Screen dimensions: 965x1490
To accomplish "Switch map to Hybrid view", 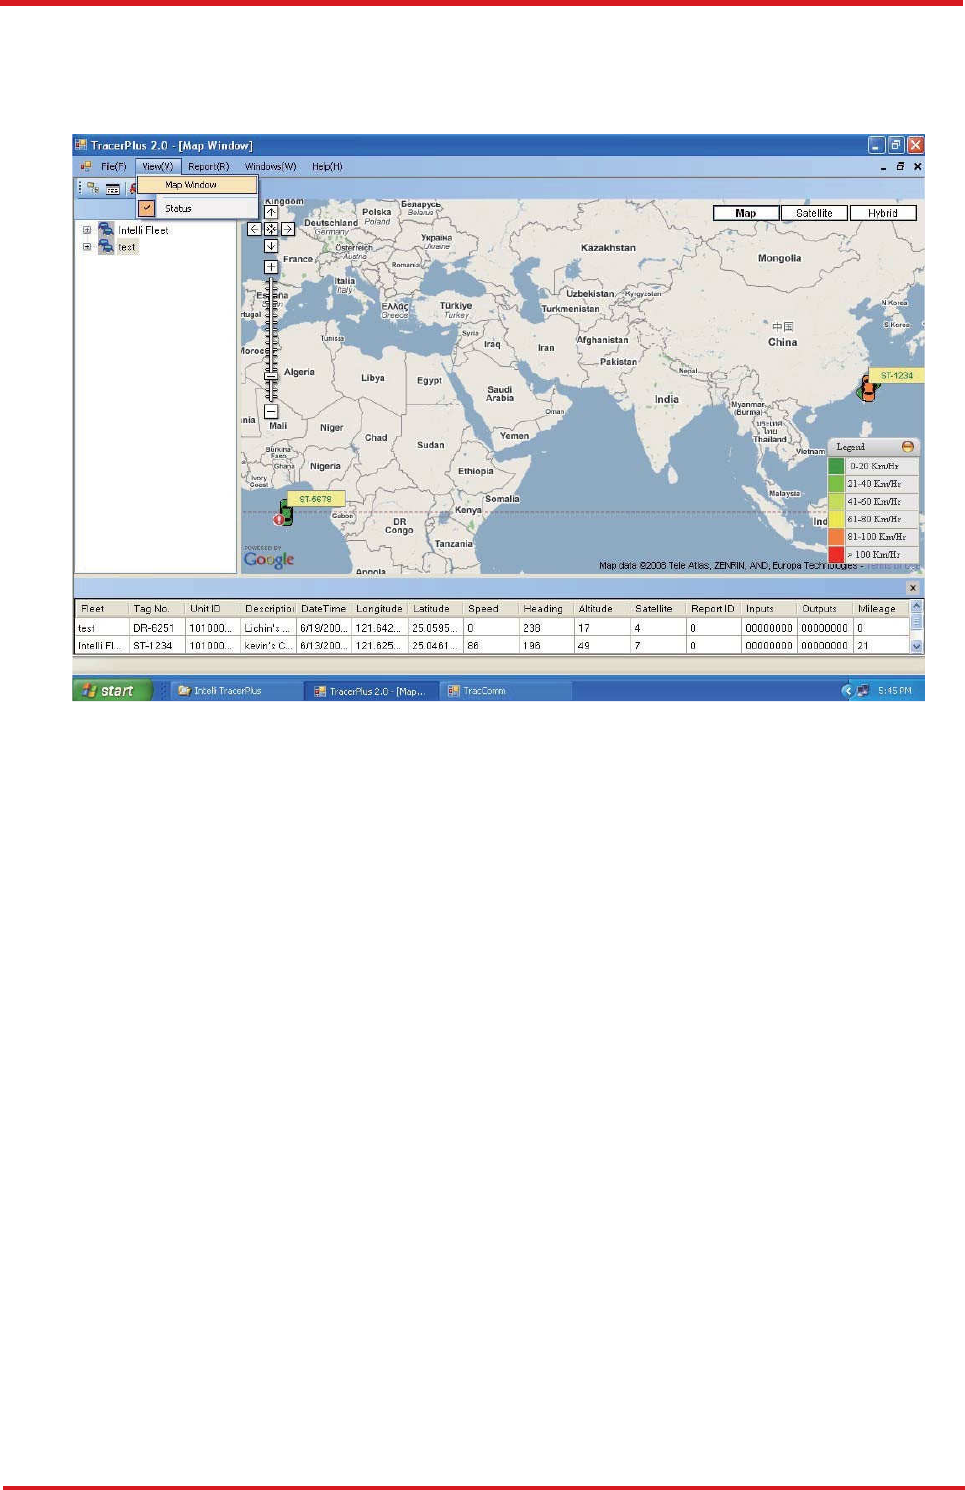I will pyautogui.click(x=883, y=213).
